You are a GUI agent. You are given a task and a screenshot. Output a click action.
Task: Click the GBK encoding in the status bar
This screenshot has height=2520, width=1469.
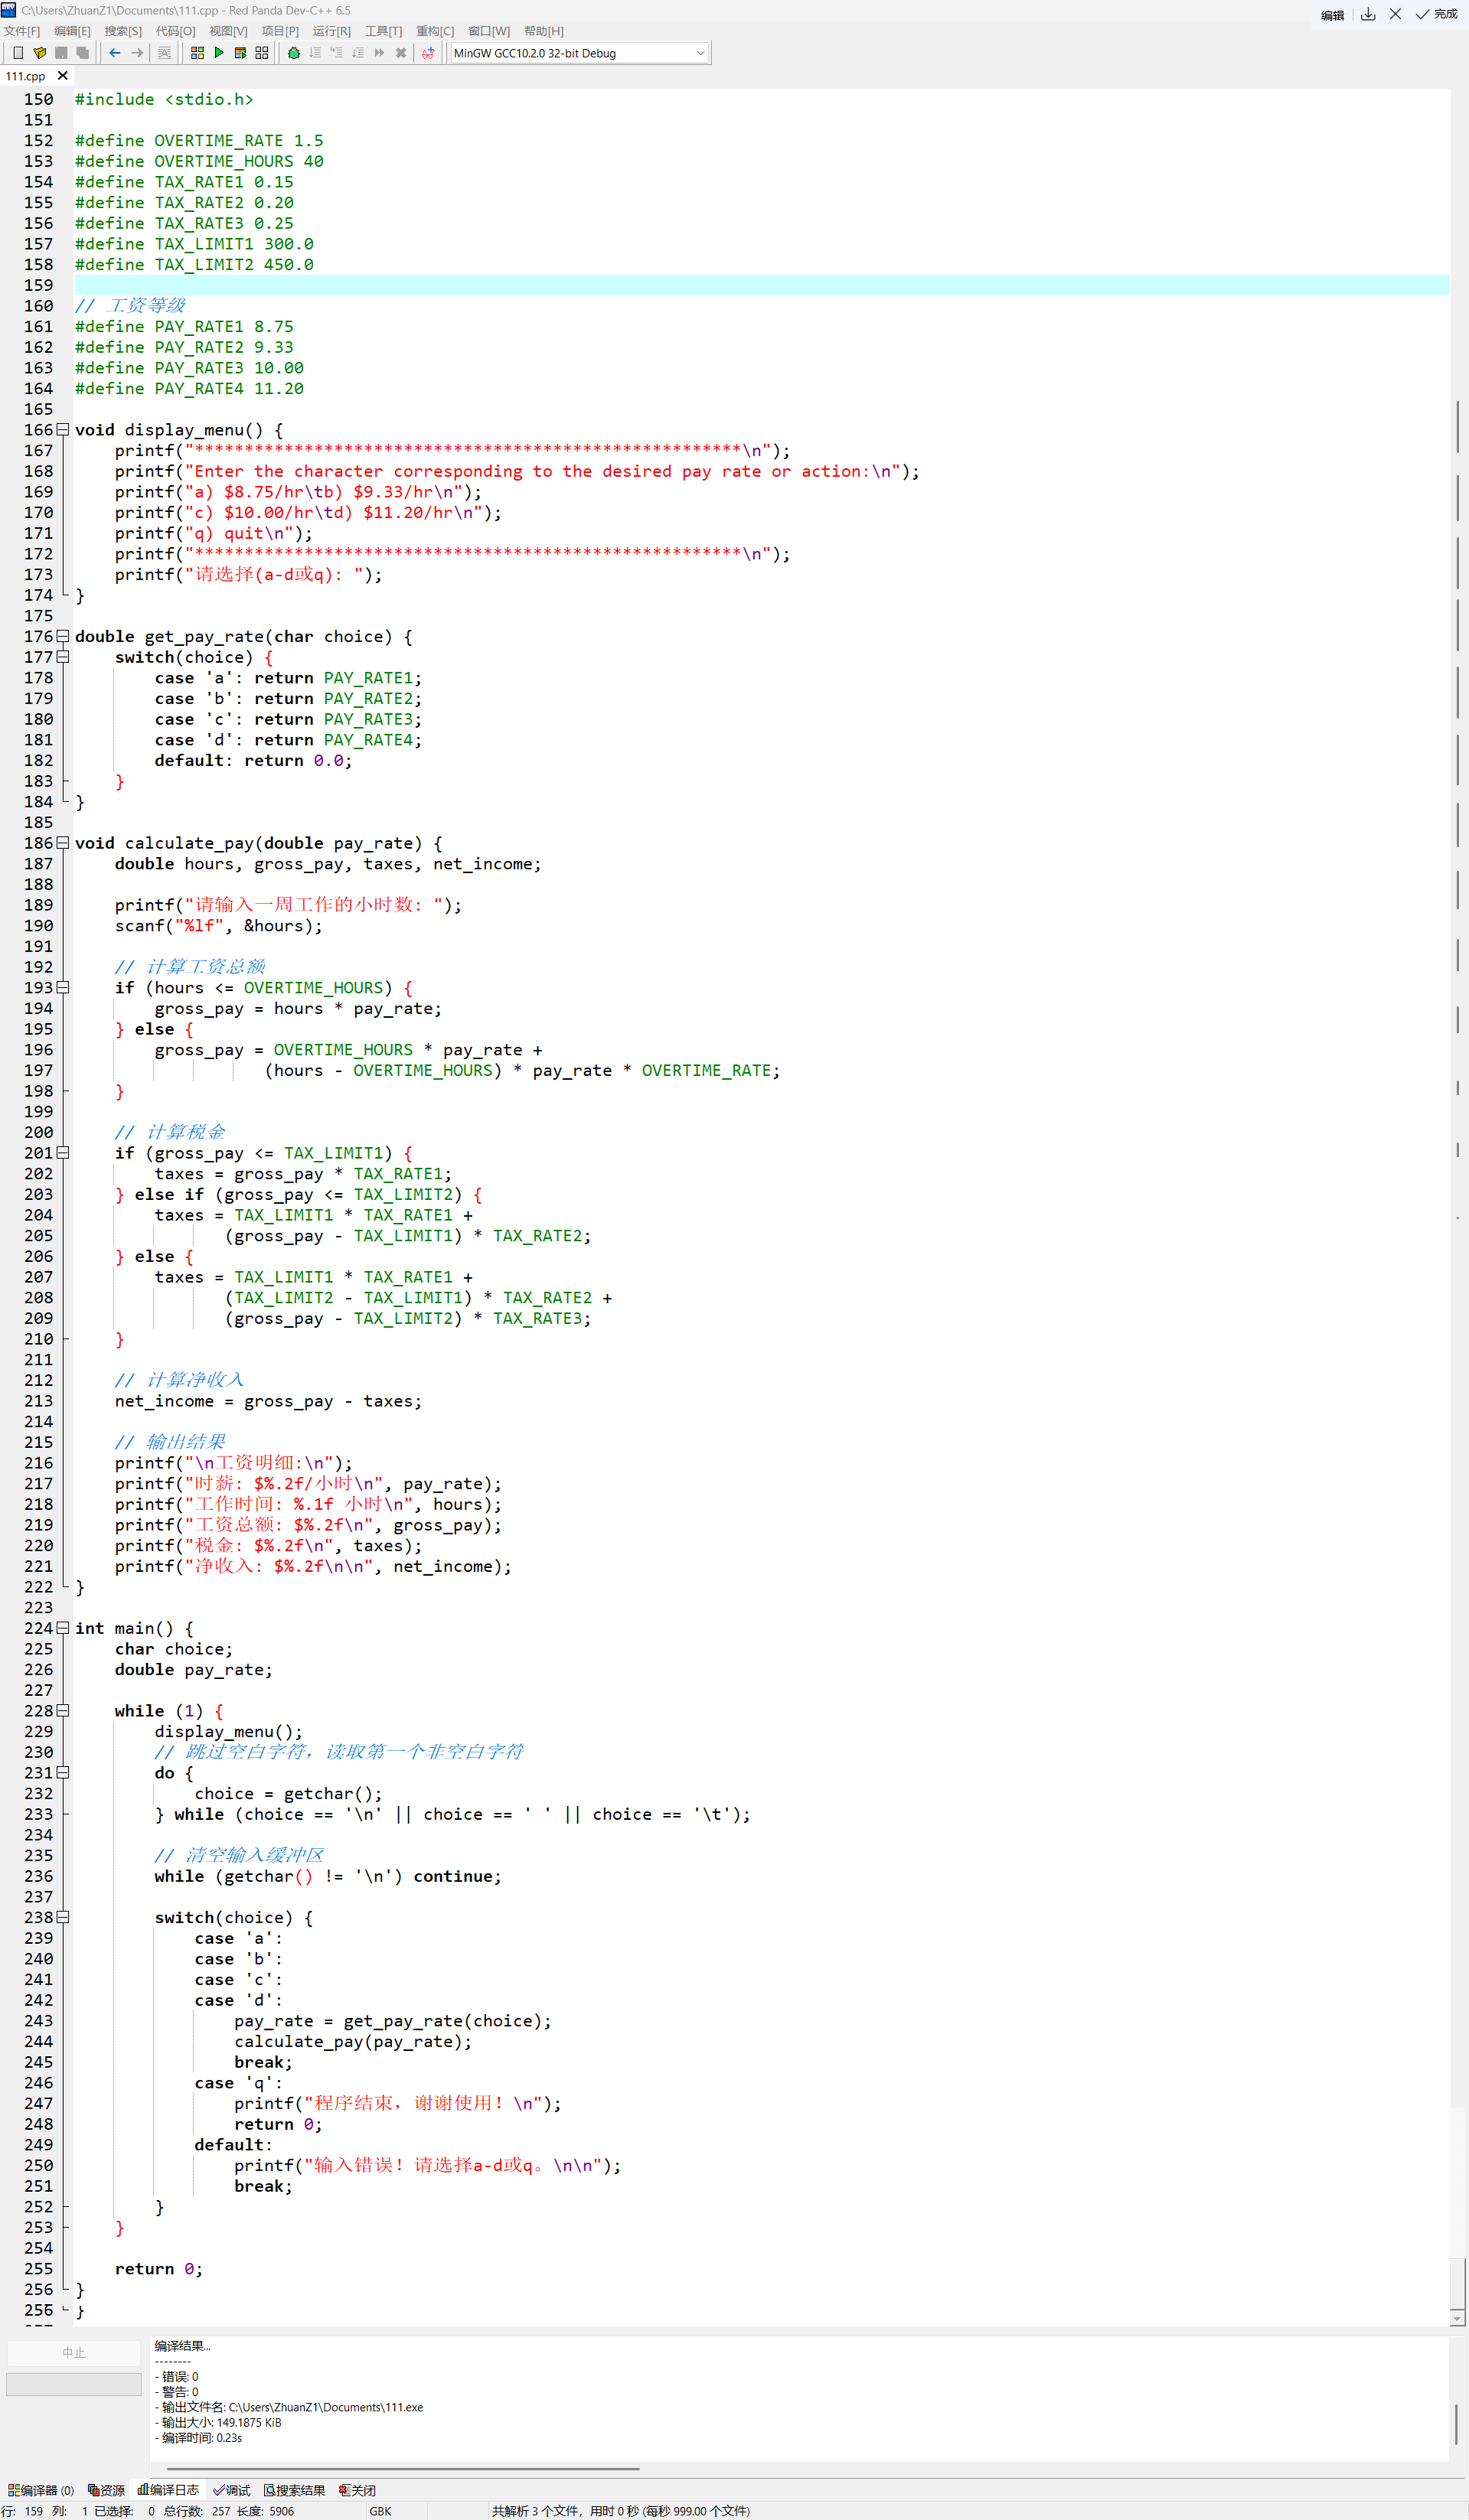point(380,2511)
